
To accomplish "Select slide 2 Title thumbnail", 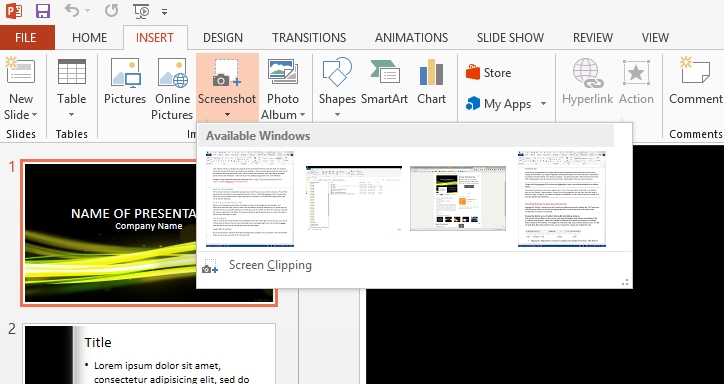I will 148,354.
